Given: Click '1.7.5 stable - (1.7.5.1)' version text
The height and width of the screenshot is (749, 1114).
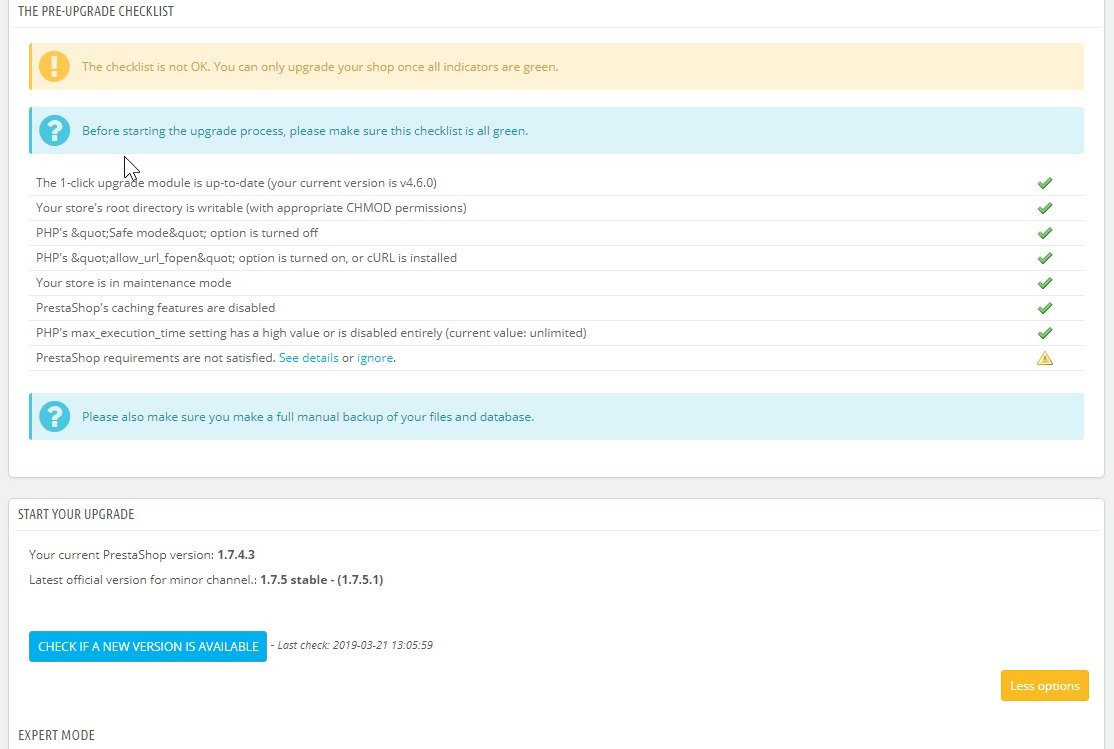Looking at the screenshot, I should click(321, 579).
